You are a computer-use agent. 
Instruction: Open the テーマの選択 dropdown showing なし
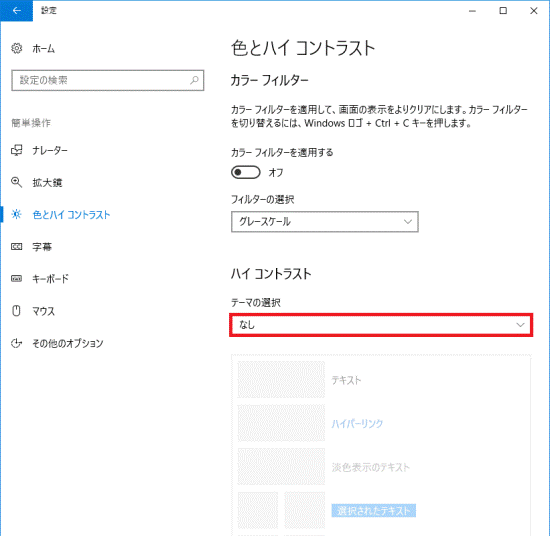point(381,325)
